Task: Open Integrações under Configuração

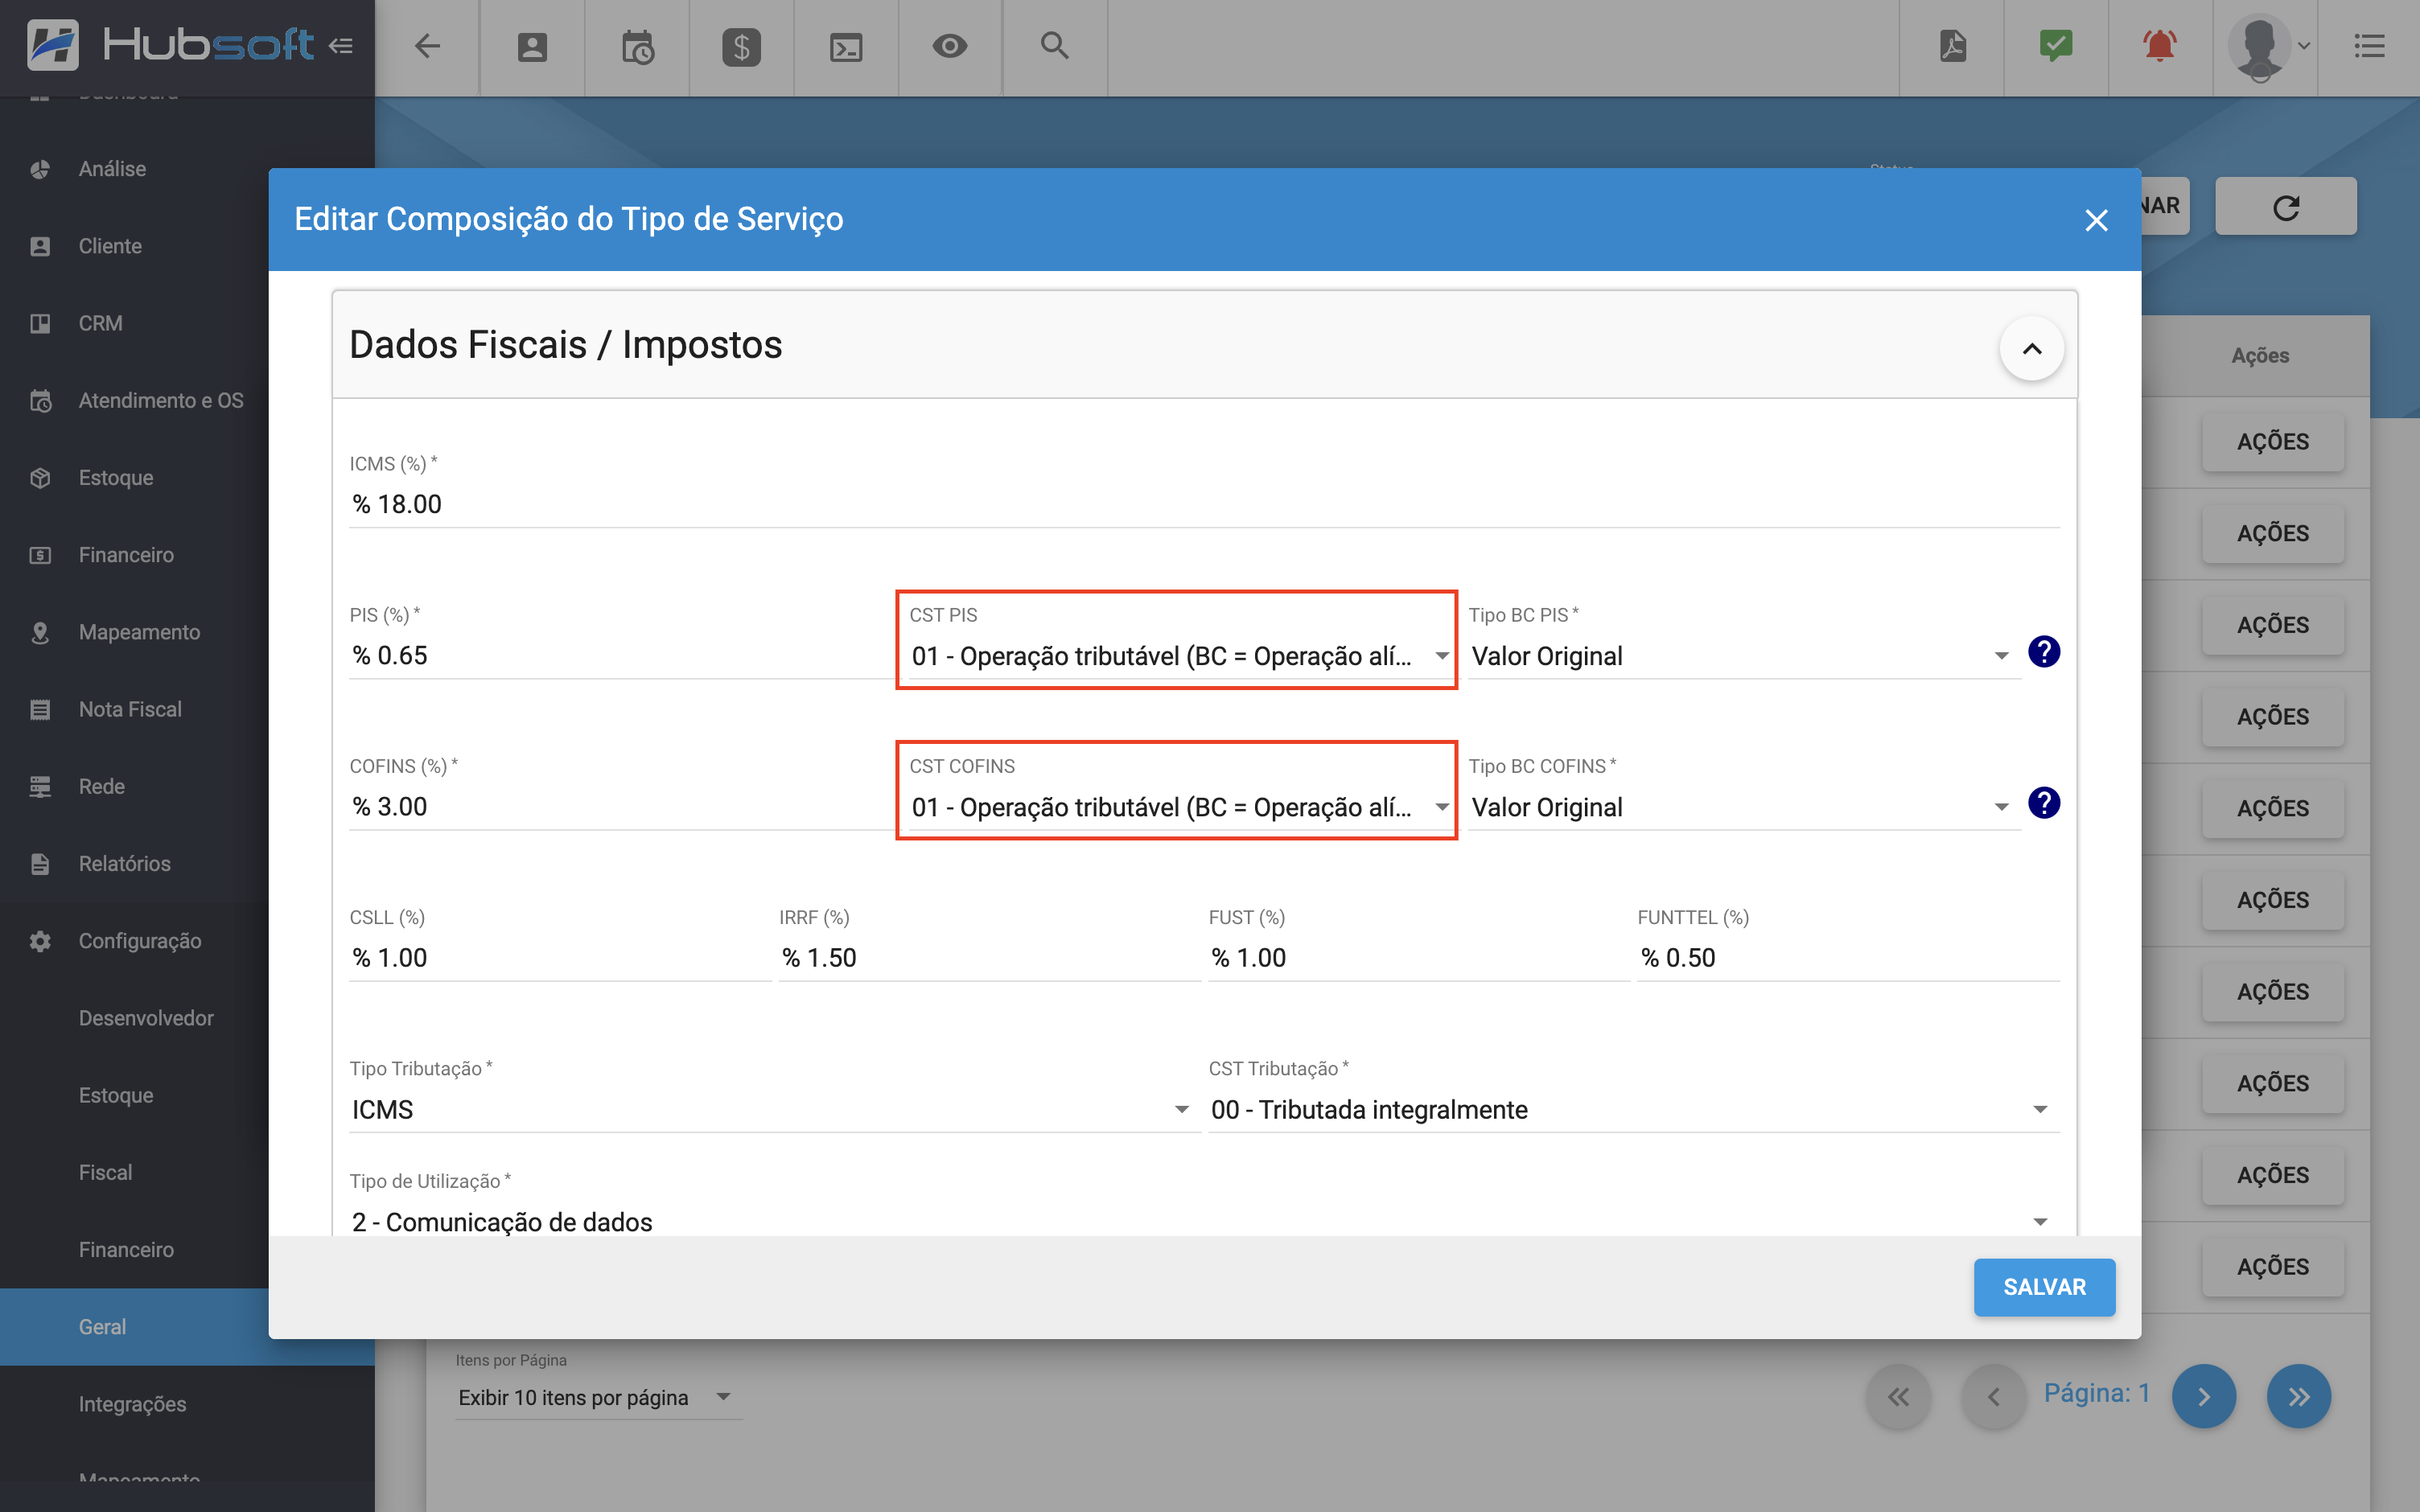Action: pyautogui.click(x=132, y=1404)
